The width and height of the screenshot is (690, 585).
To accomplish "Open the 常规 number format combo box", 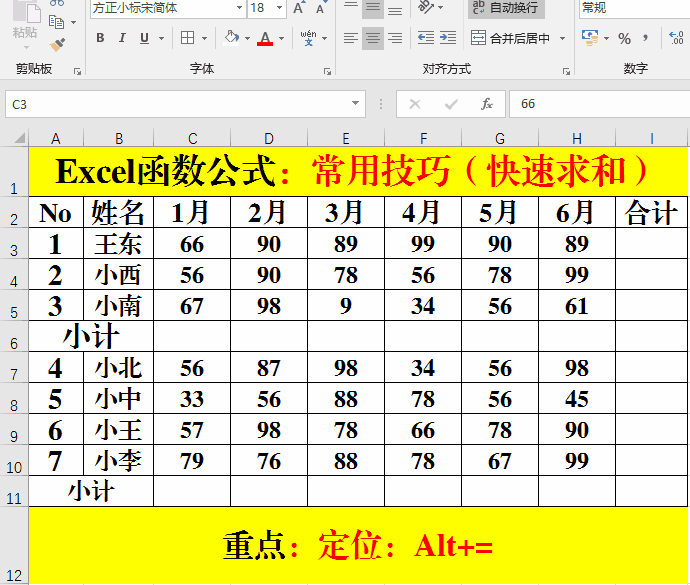I will point(634,8).
